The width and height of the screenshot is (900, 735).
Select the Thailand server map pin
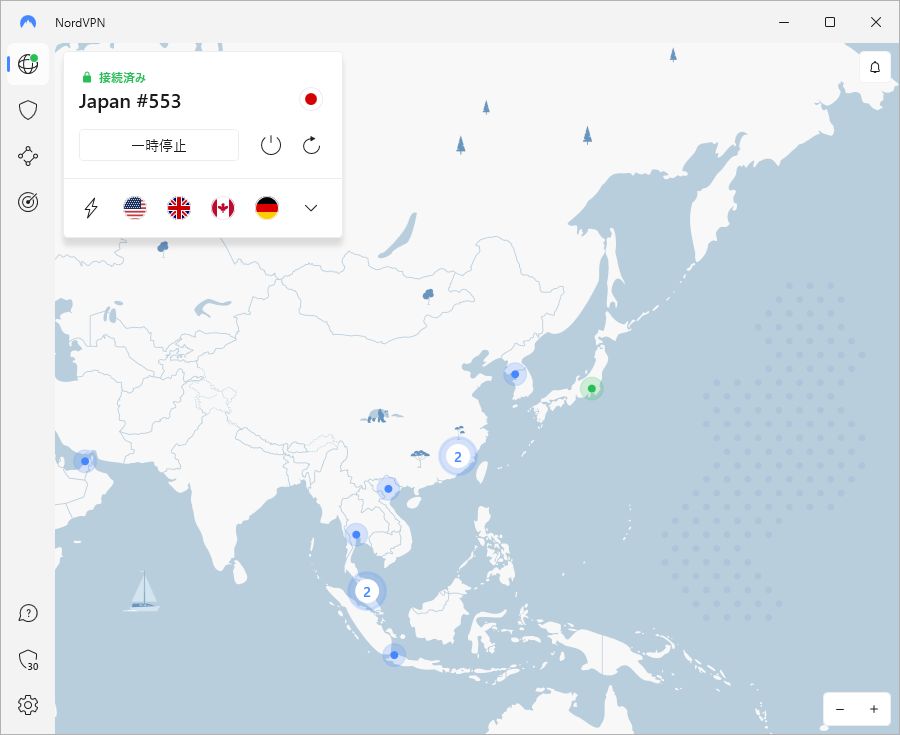356,535
